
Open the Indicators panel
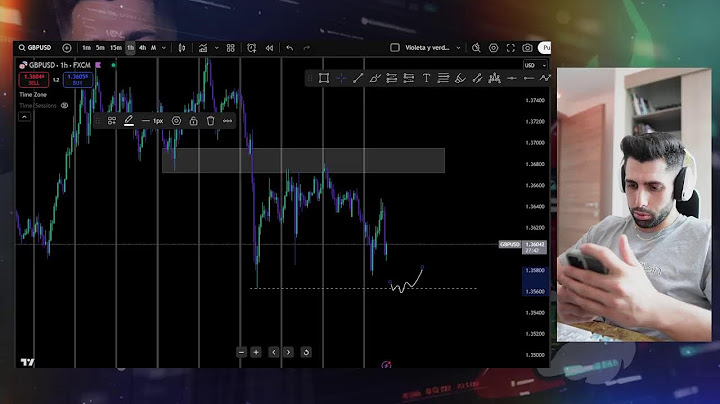point(203,48)
